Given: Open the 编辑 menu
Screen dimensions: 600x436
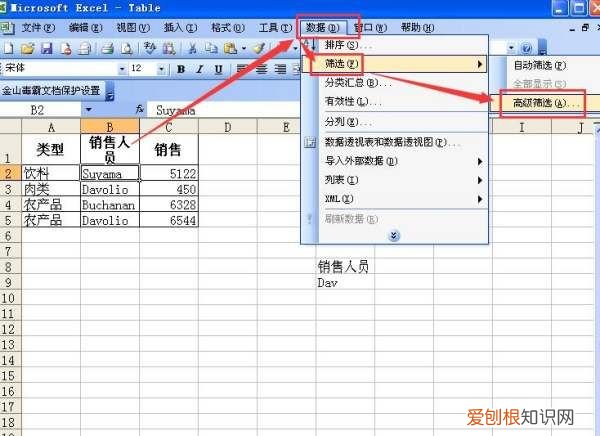Looking at the screenshot, I should pyautogui.click(x=85, y=28).
